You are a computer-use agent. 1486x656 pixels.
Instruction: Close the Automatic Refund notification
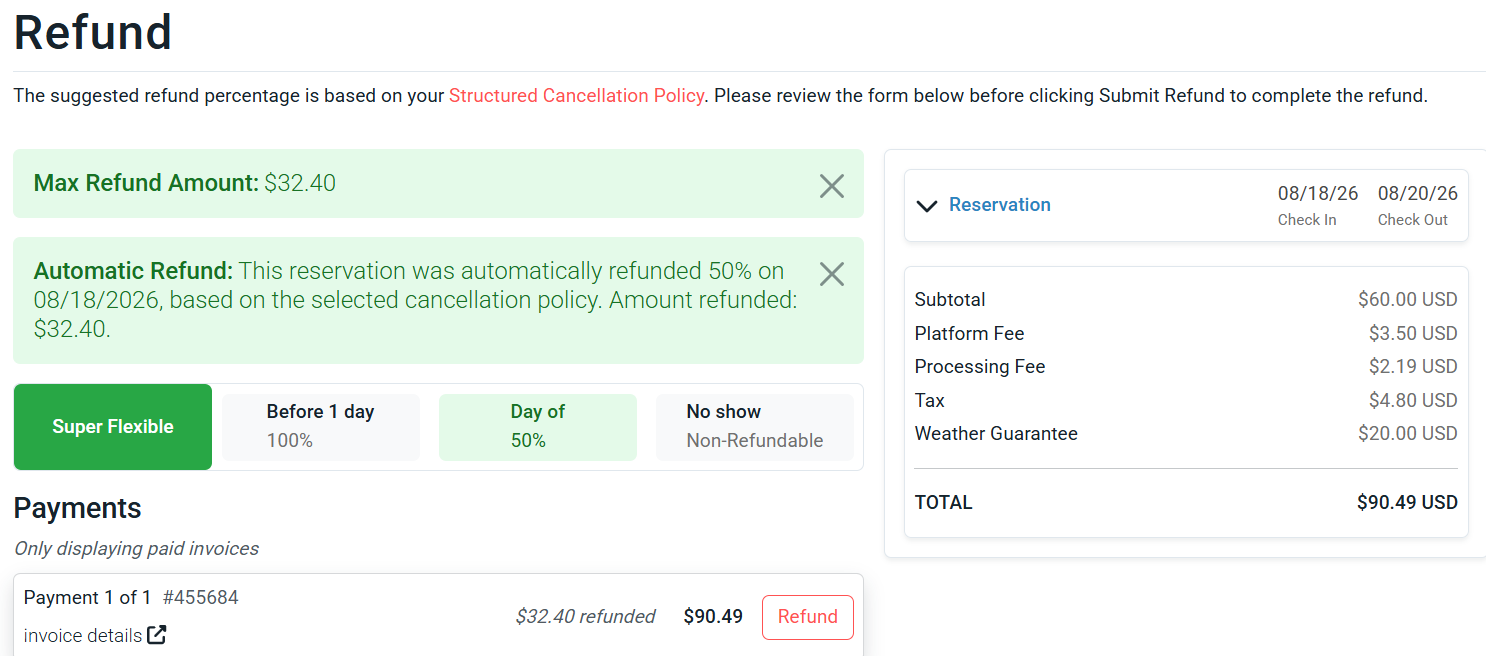pos(832,274)
